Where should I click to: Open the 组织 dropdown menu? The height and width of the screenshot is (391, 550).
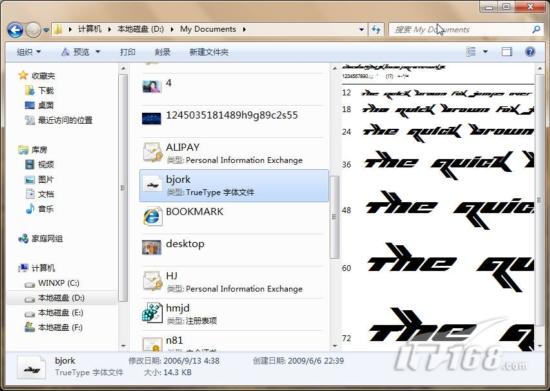coord(29,52)
